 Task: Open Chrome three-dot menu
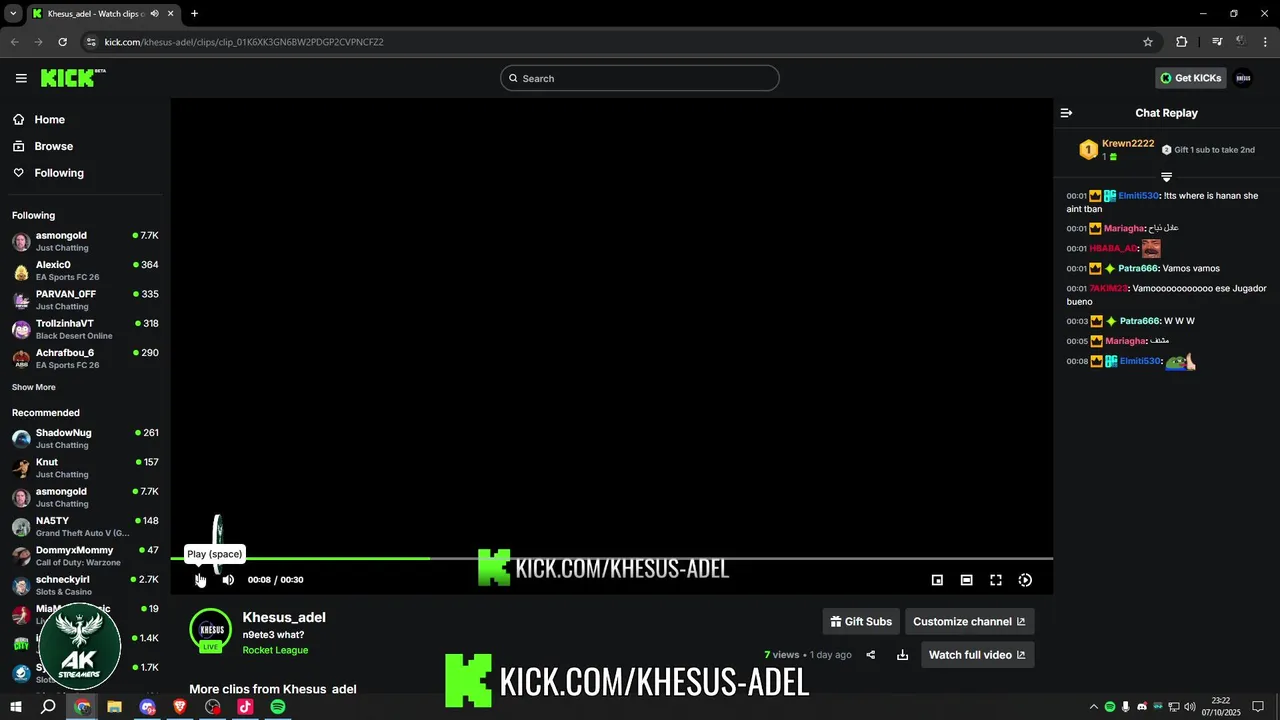(1266, 42)
